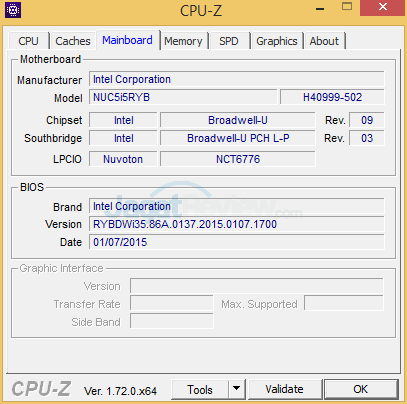Click the Transfer Rate field
The width and height of the screenshot is (407, 404).
[x=172, y=304]
